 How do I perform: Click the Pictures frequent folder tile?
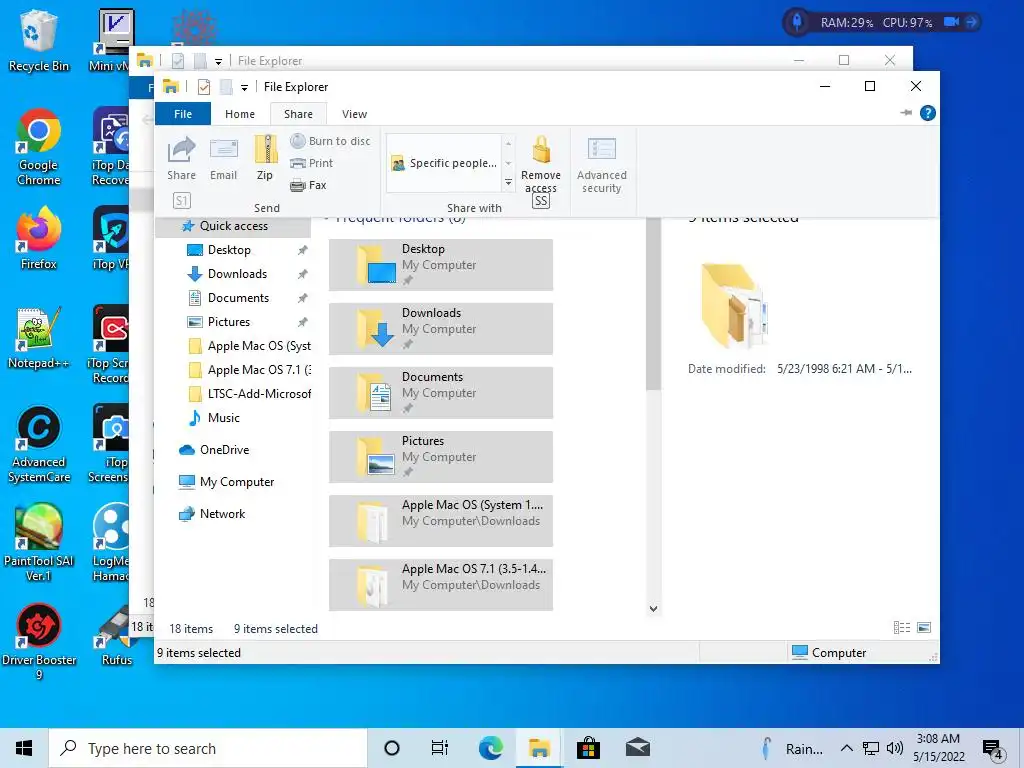(441, 456)
